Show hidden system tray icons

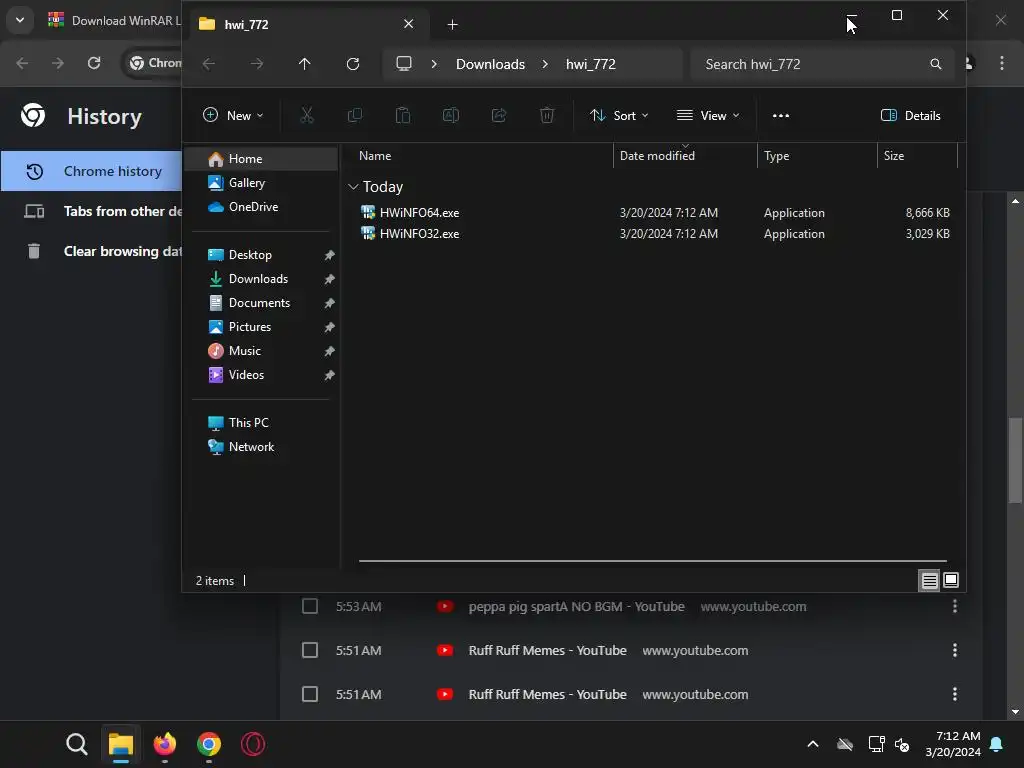tap(813, 744)
